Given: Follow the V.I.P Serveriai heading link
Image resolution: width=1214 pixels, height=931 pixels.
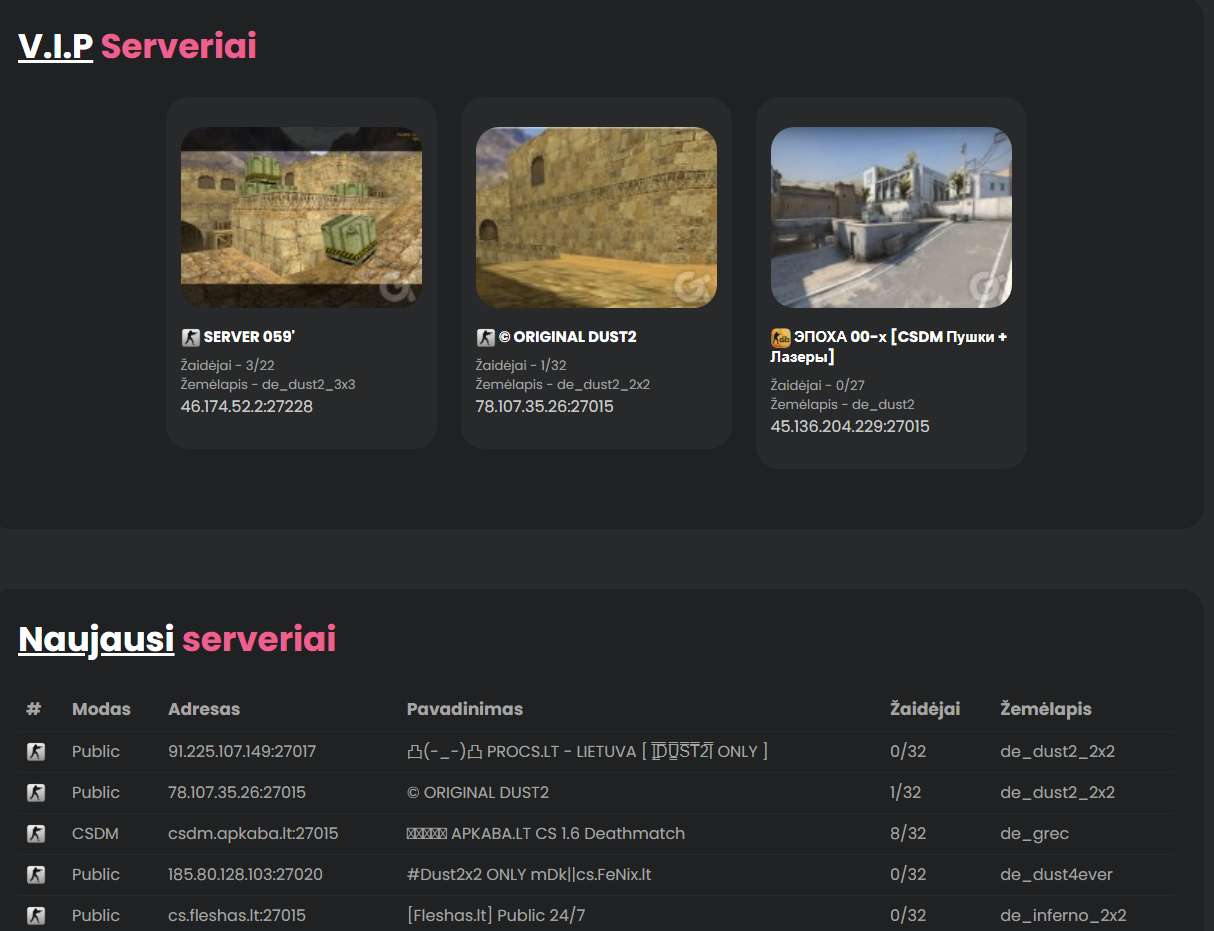Looking at the screenshot, I should pos(137,46).
